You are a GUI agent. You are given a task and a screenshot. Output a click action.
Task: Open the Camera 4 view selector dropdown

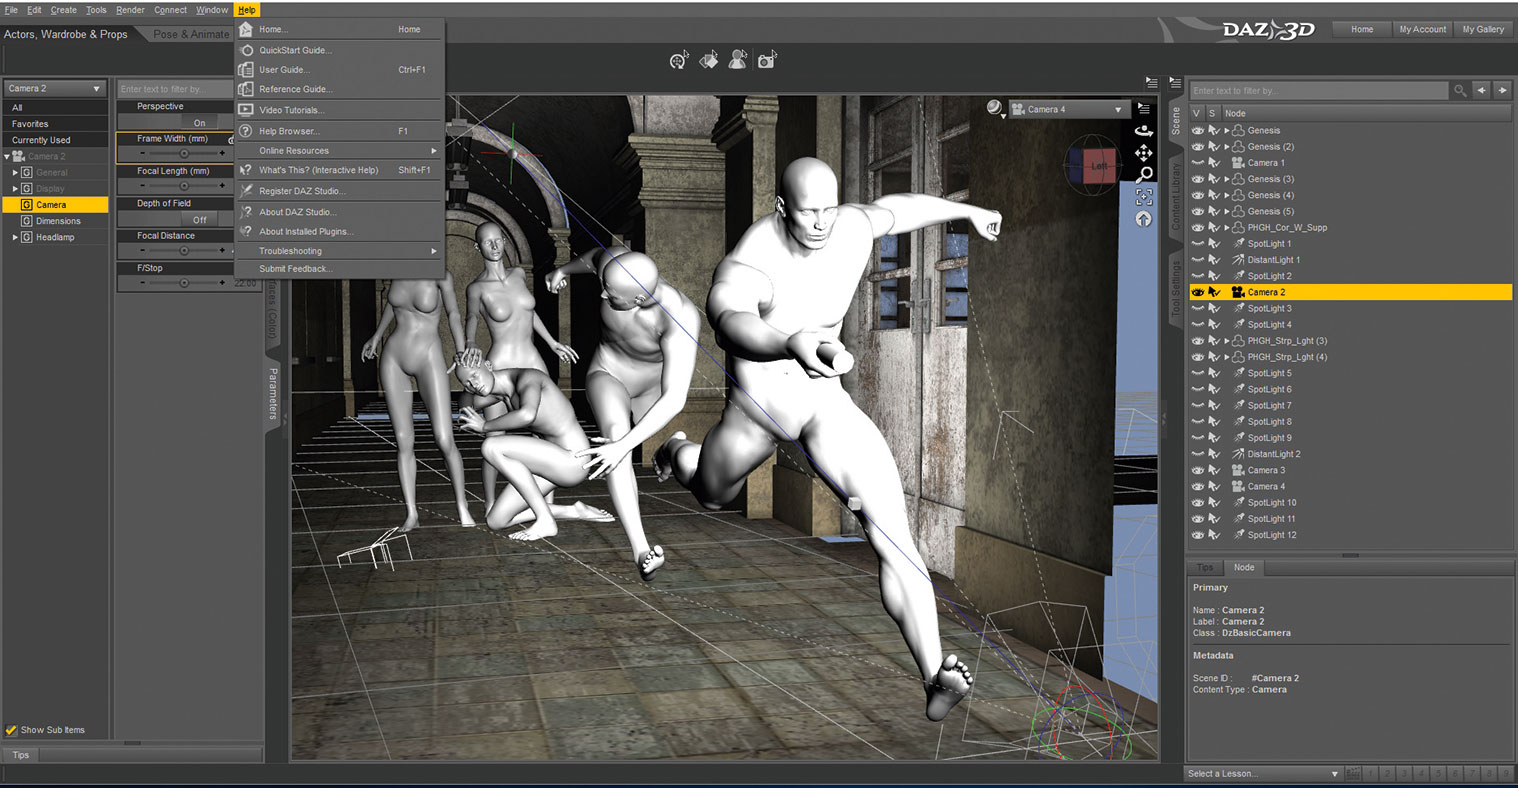[x=1068, y=109]
